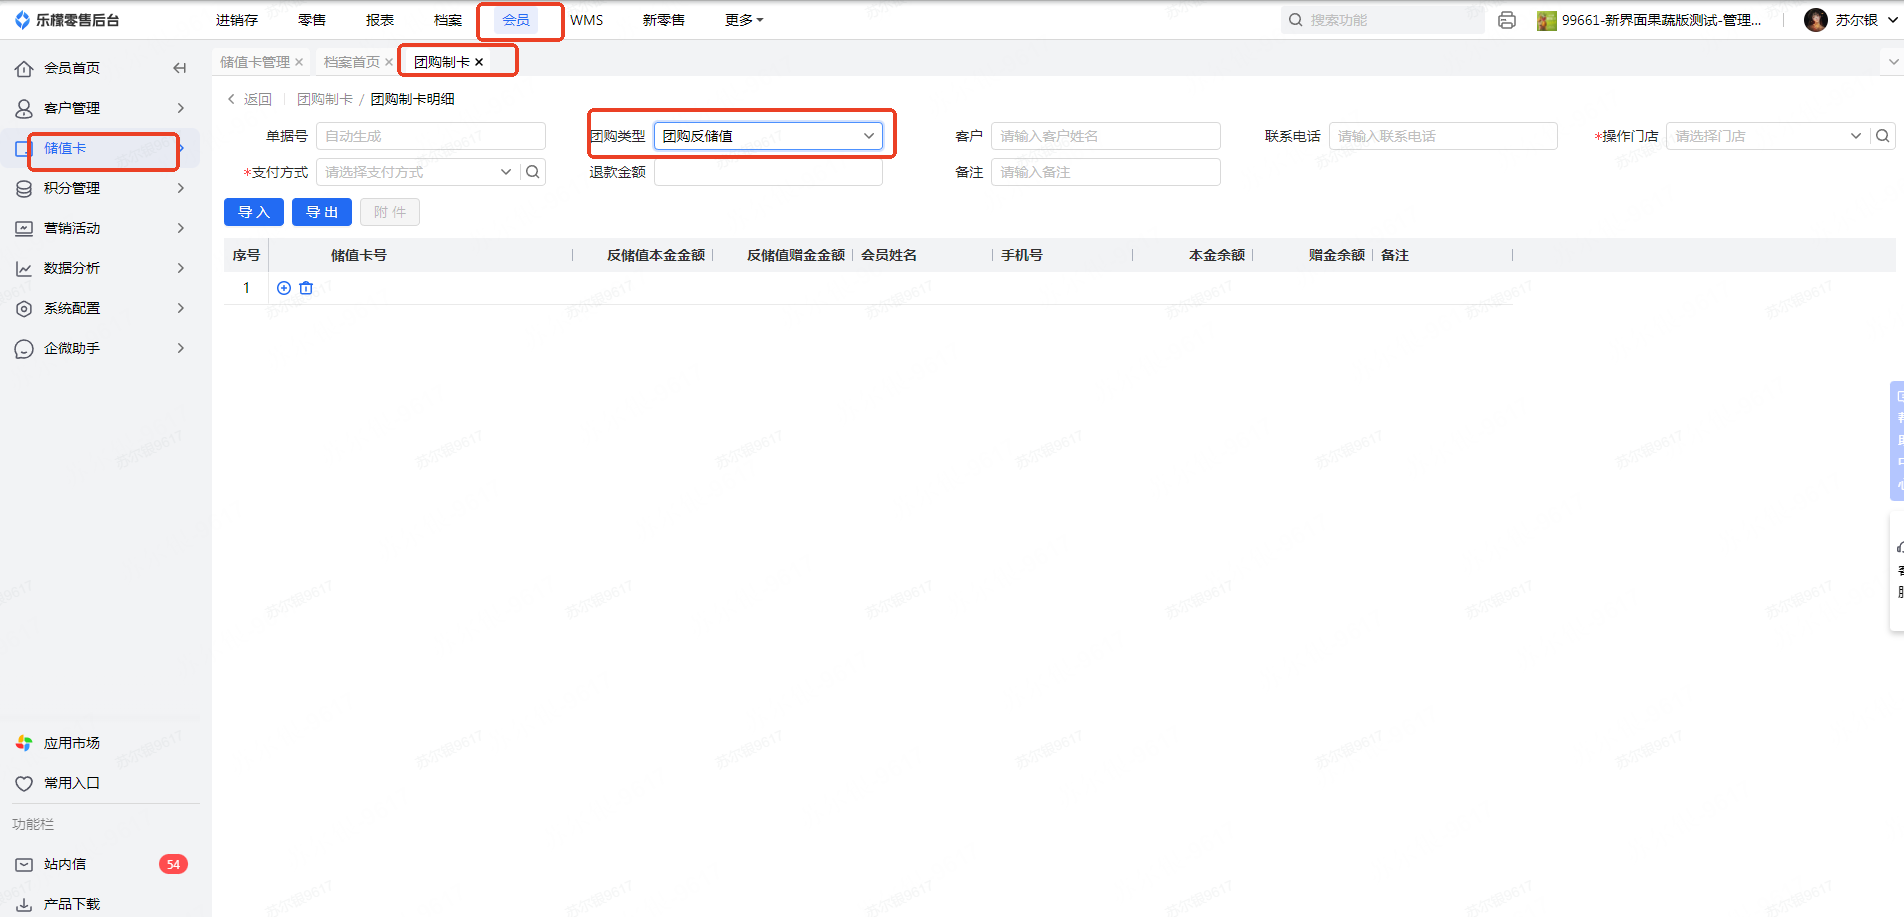Screen dimensions: 1904x917
Task: Click search icon beside 操作门店 field
Action: point(1883,136)
